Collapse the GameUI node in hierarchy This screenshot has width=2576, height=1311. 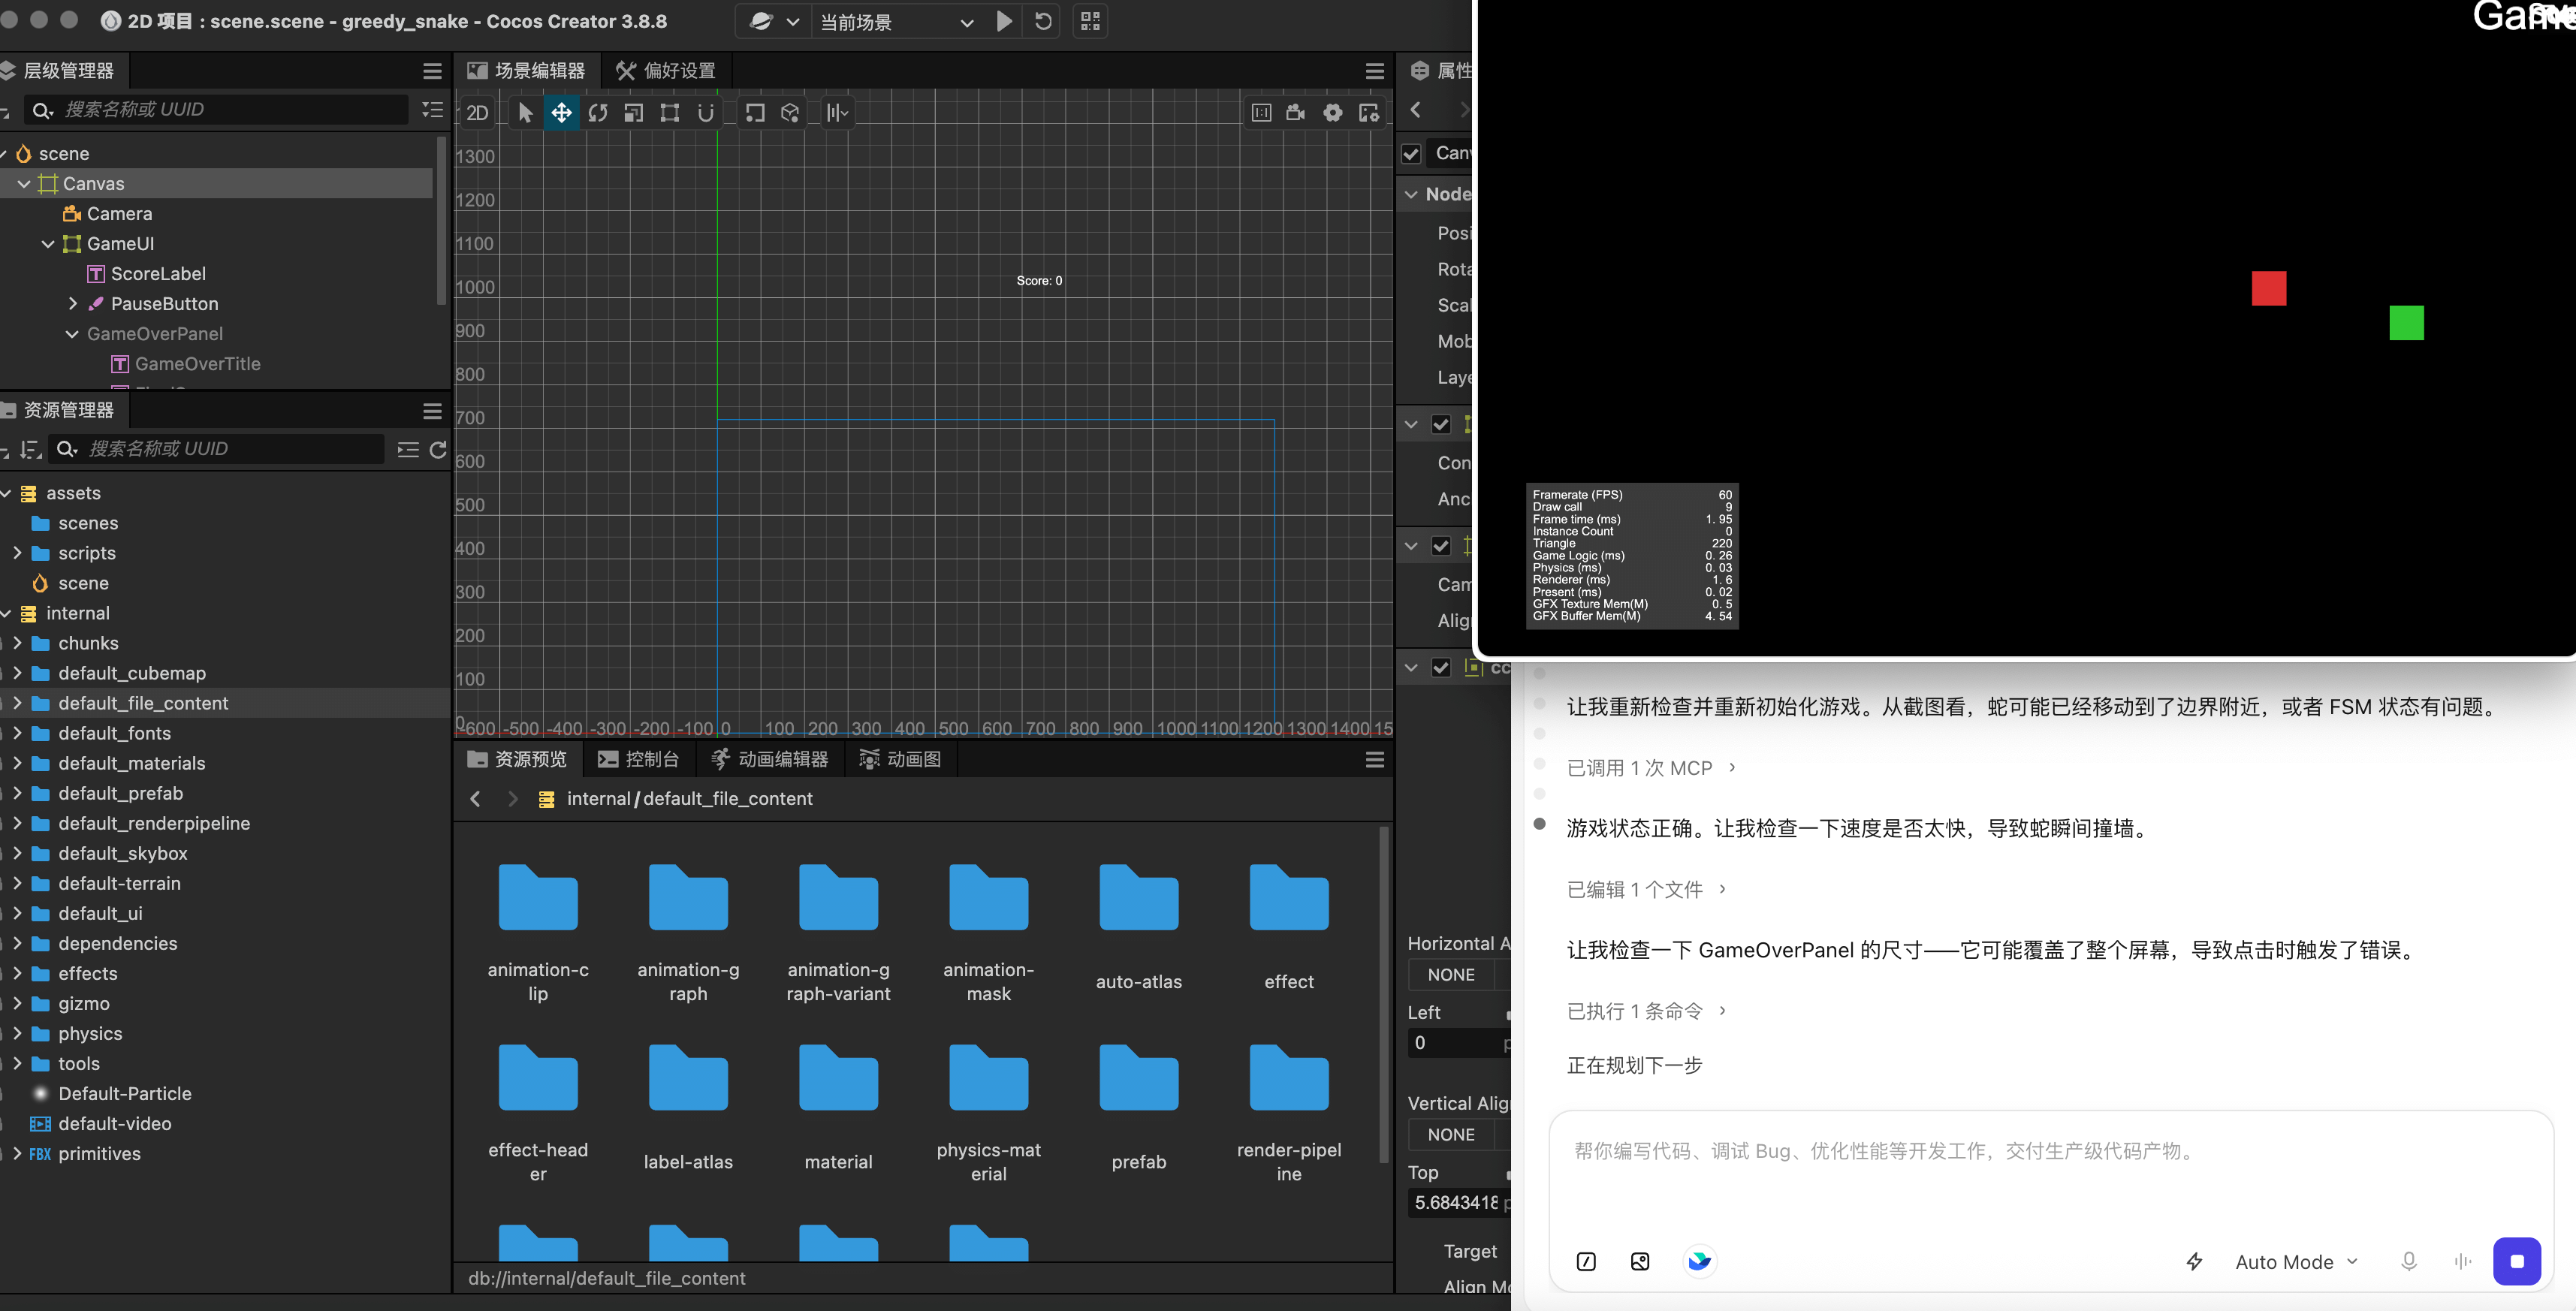(47, 244)
